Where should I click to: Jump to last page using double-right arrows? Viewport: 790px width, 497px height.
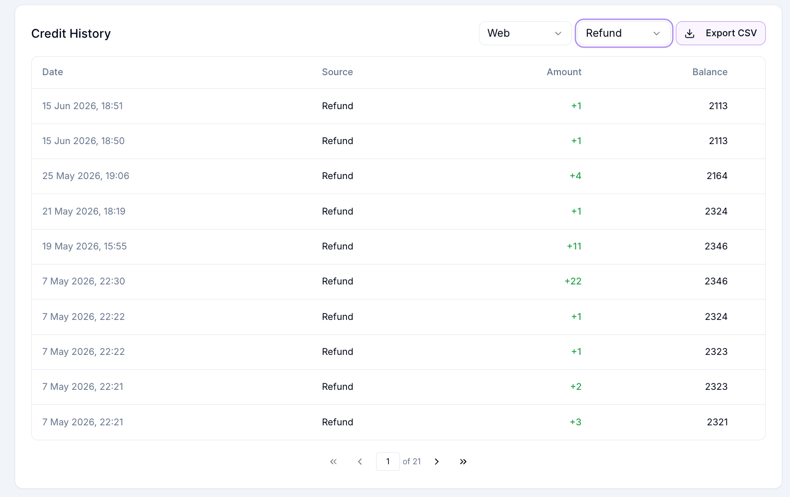(x=463, y=461)
